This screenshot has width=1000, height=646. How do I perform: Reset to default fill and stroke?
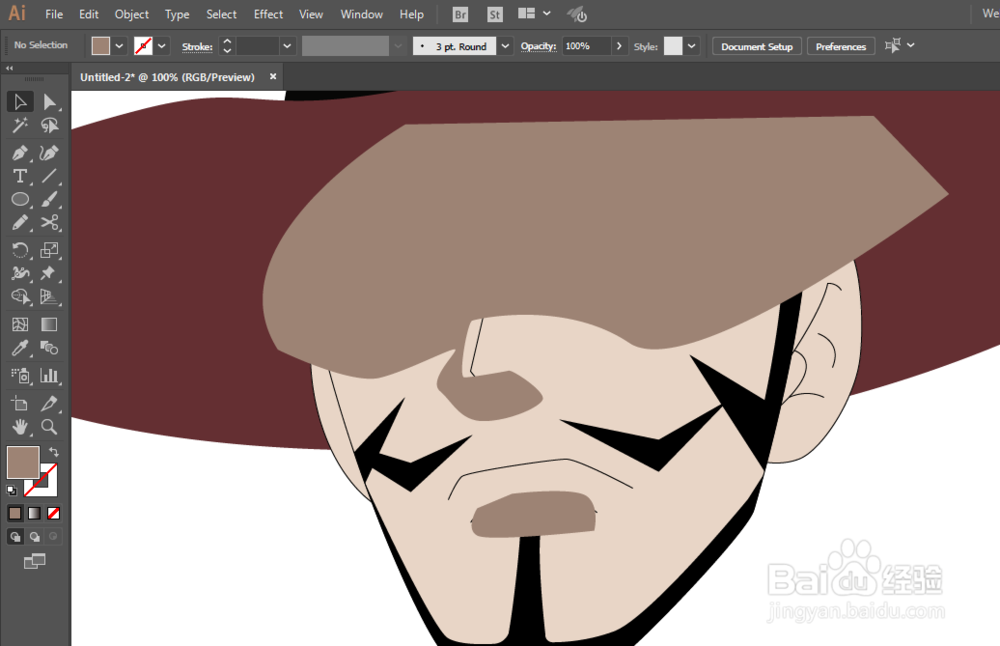(x=11, y=490)
